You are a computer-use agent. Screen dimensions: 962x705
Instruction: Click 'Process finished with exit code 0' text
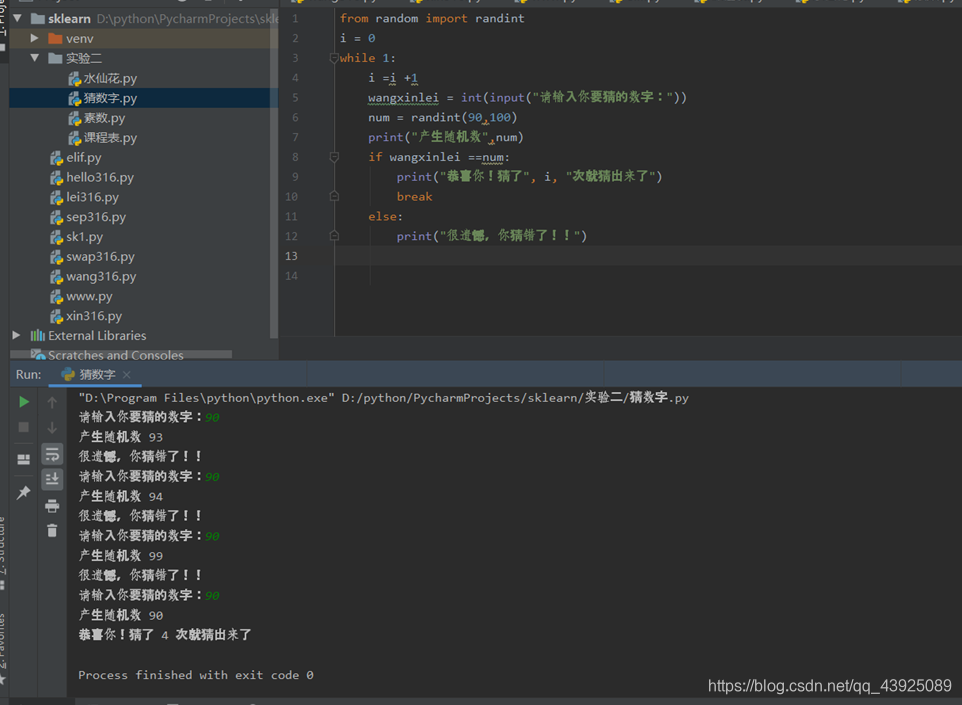point(196,675)
